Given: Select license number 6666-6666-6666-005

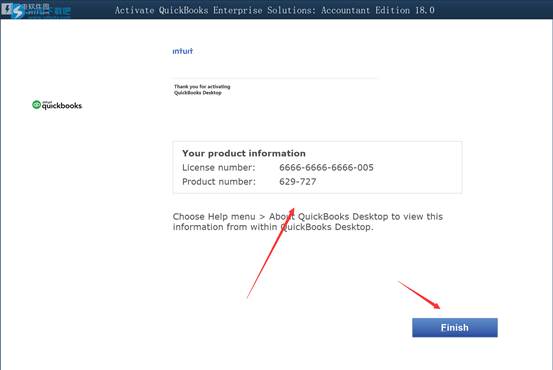Looking at the screenshot, I should click(326, 168).
